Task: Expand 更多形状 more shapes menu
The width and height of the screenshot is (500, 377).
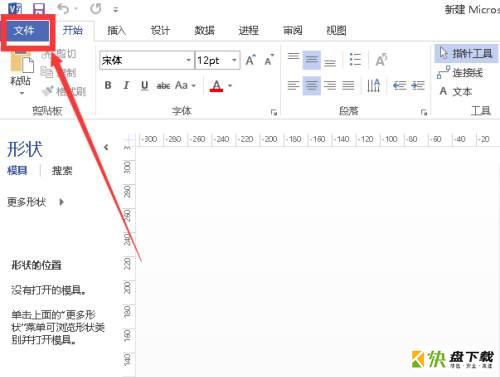Action: click(35, 202)
